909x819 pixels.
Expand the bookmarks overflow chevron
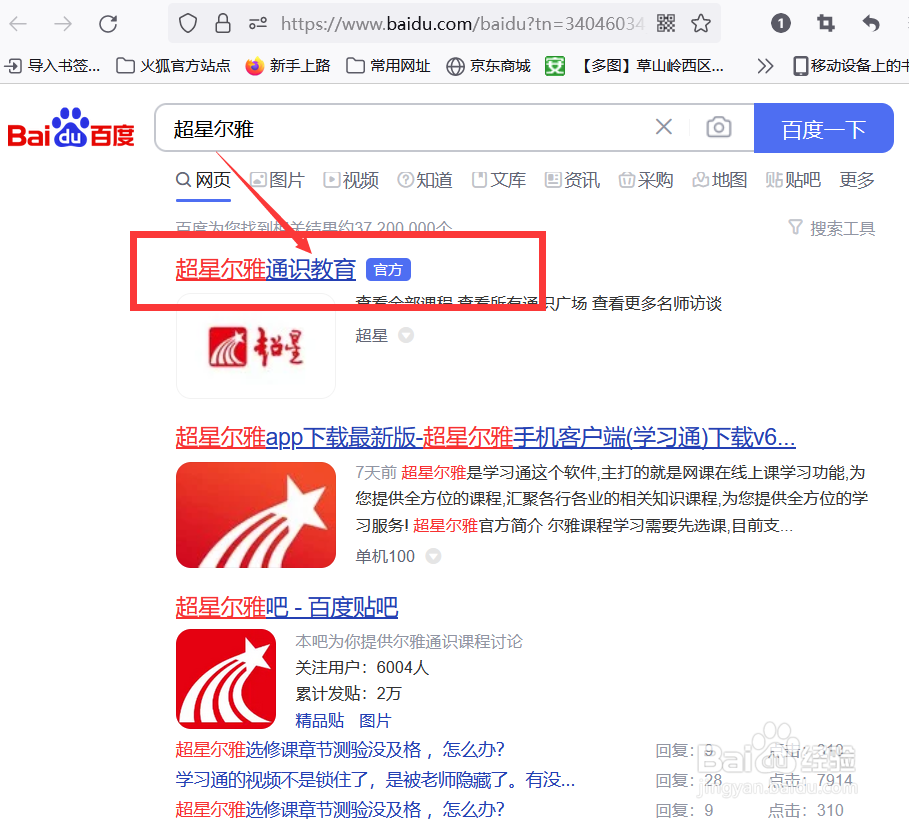[x=765, y=66]
